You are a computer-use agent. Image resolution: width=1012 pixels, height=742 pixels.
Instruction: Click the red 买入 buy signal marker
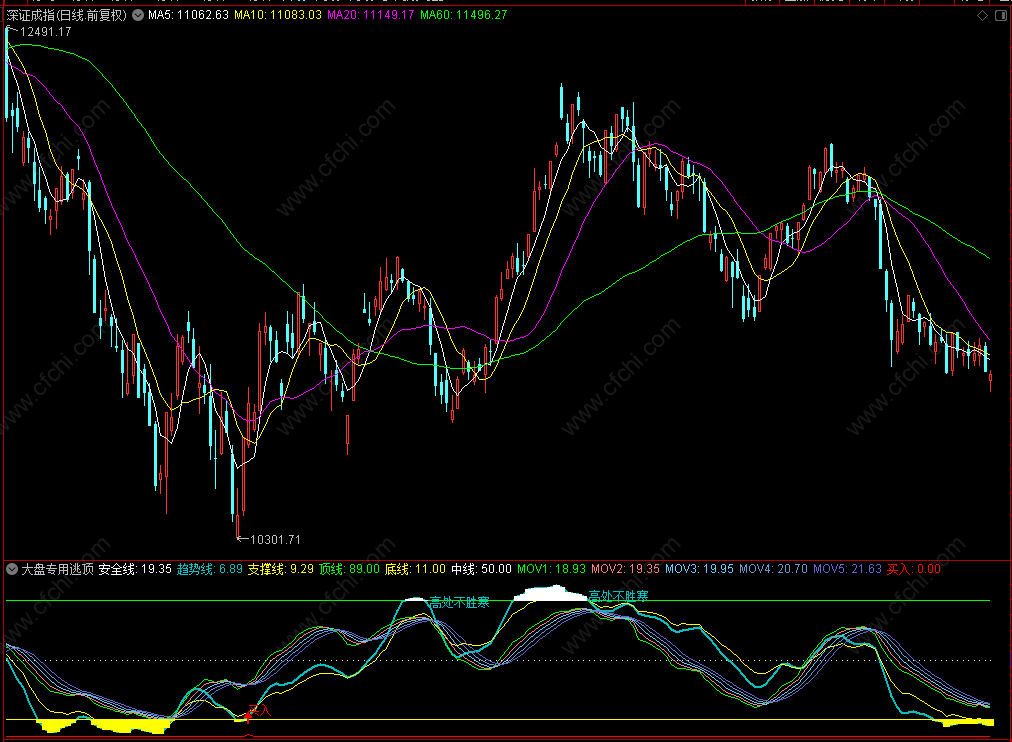pyautogui.click(x=258, y=711)
